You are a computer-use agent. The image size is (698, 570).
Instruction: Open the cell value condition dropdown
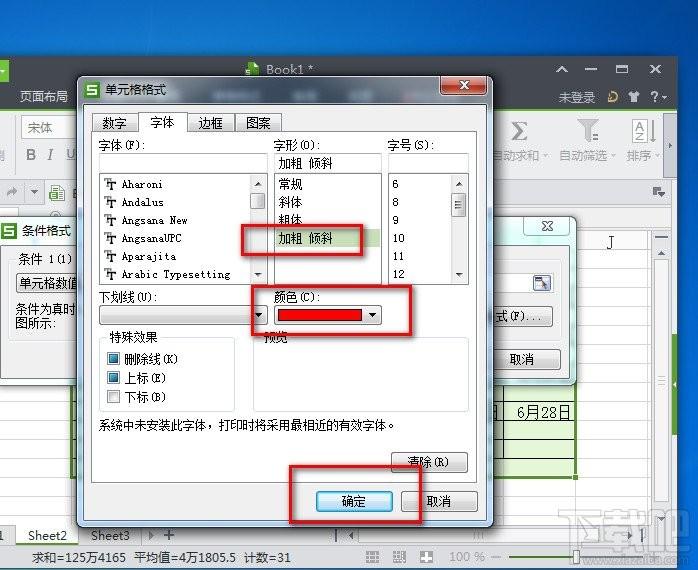46,283
